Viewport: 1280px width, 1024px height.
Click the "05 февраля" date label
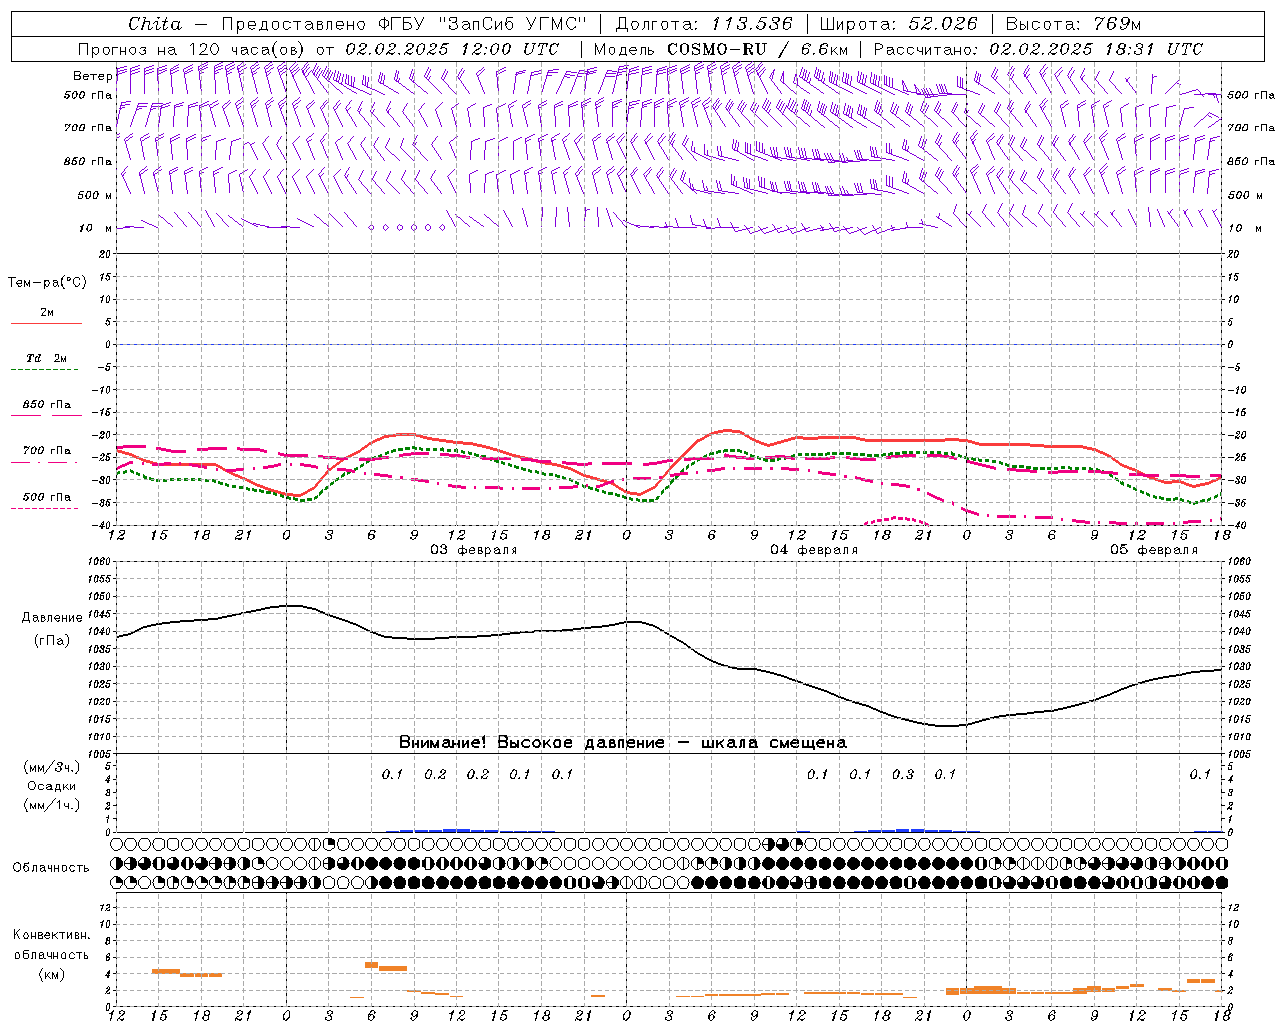coord(1154,550)
